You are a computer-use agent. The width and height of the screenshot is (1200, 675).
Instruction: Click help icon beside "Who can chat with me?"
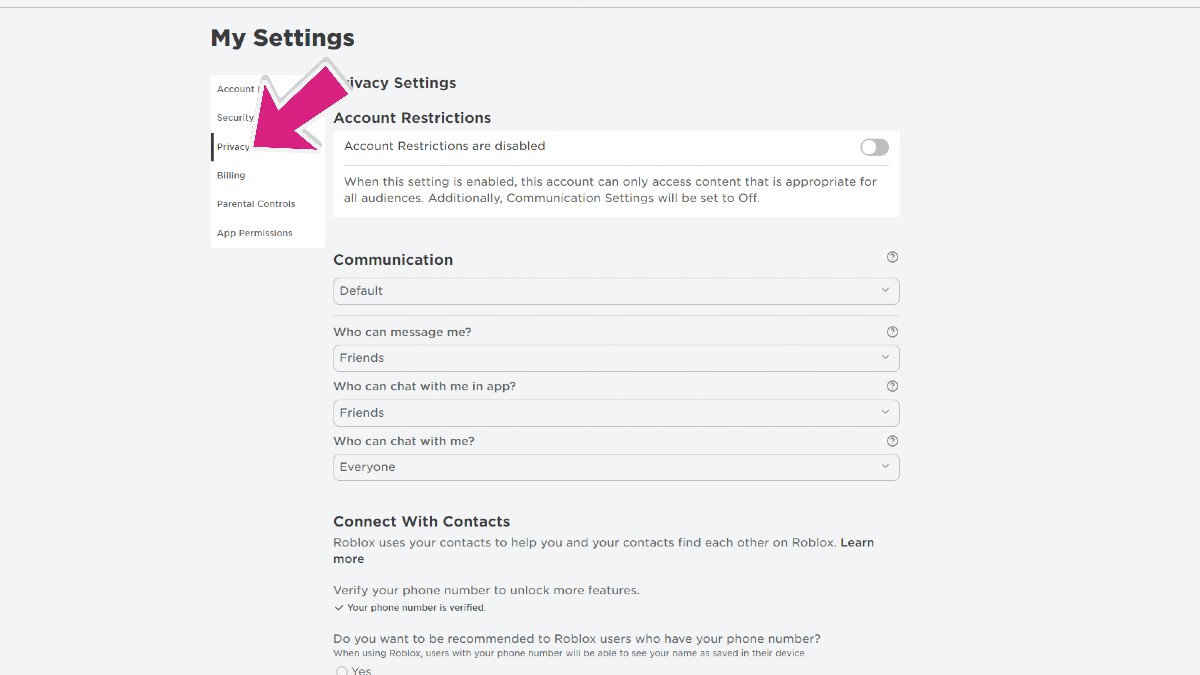coord(892,441)
